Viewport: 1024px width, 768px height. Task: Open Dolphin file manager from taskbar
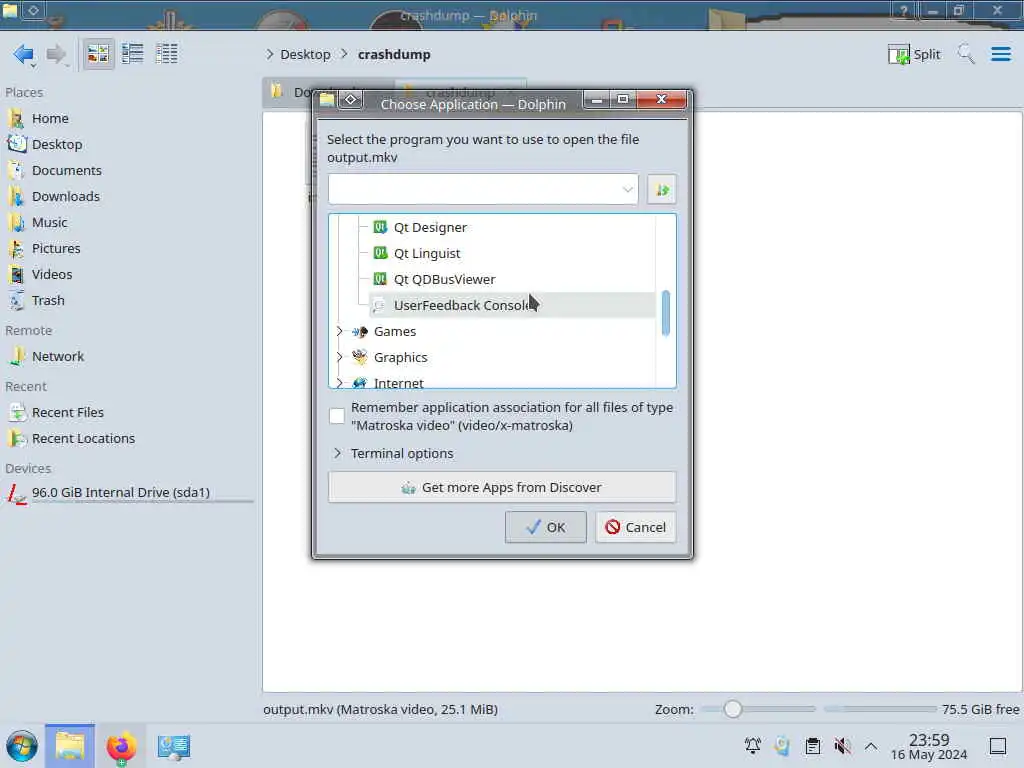tap(70, 746)
